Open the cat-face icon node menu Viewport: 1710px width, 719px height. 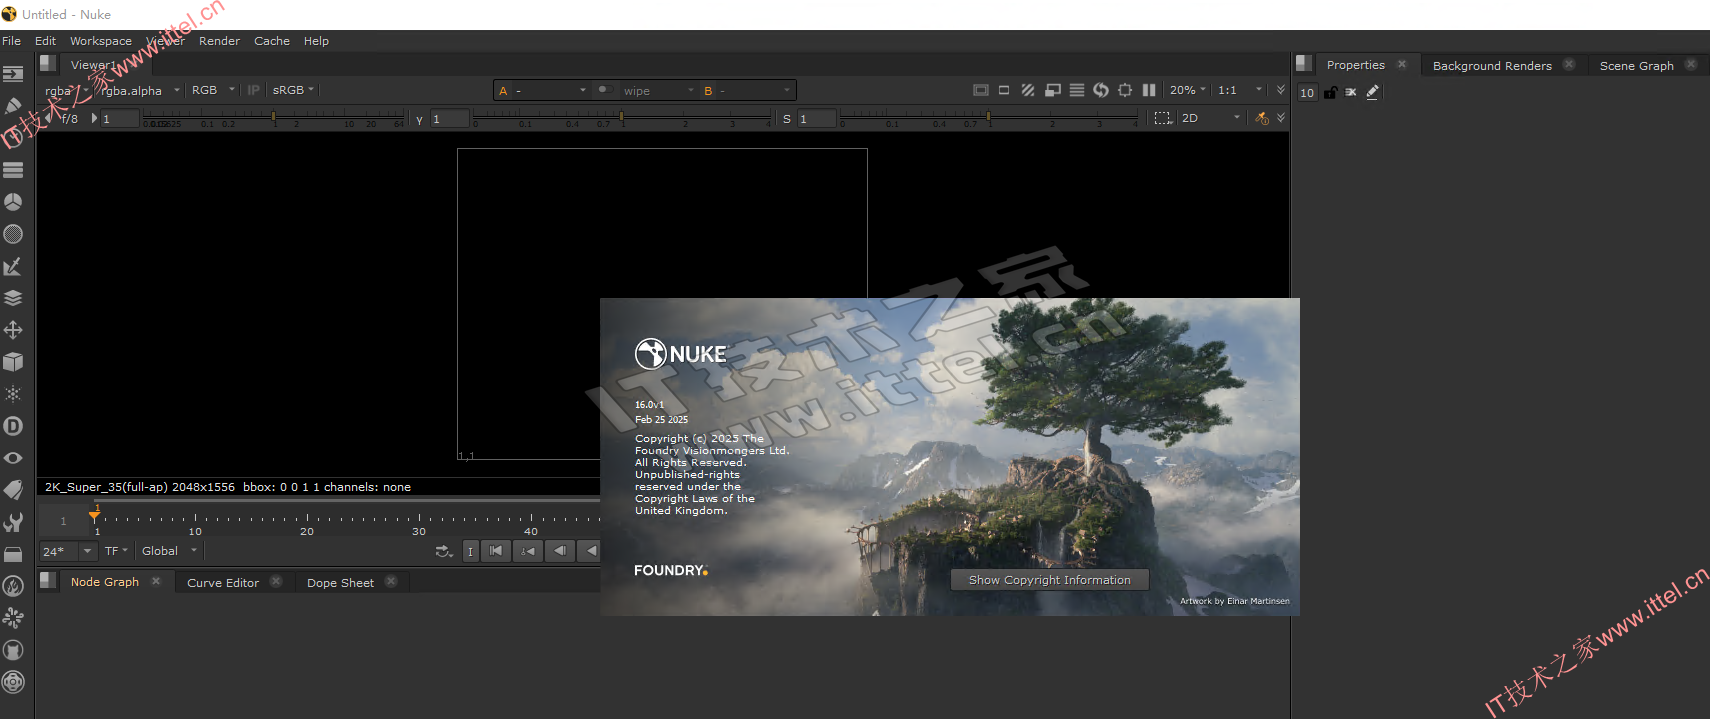pos(13,650)
